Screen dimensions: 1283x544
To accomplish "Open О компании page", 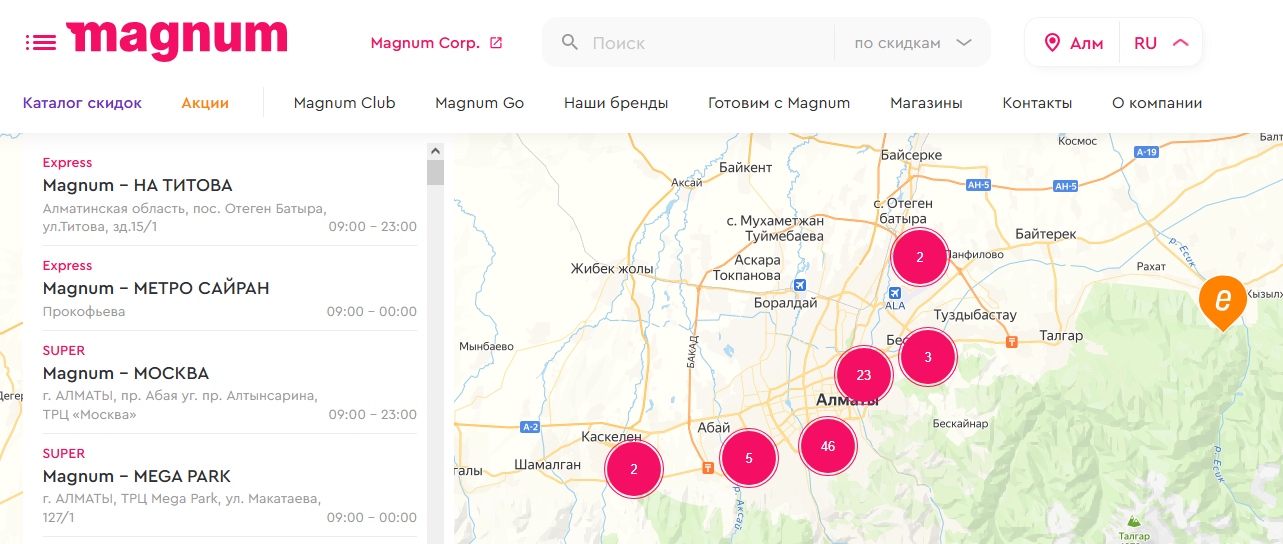I will tap(1157, 103).
